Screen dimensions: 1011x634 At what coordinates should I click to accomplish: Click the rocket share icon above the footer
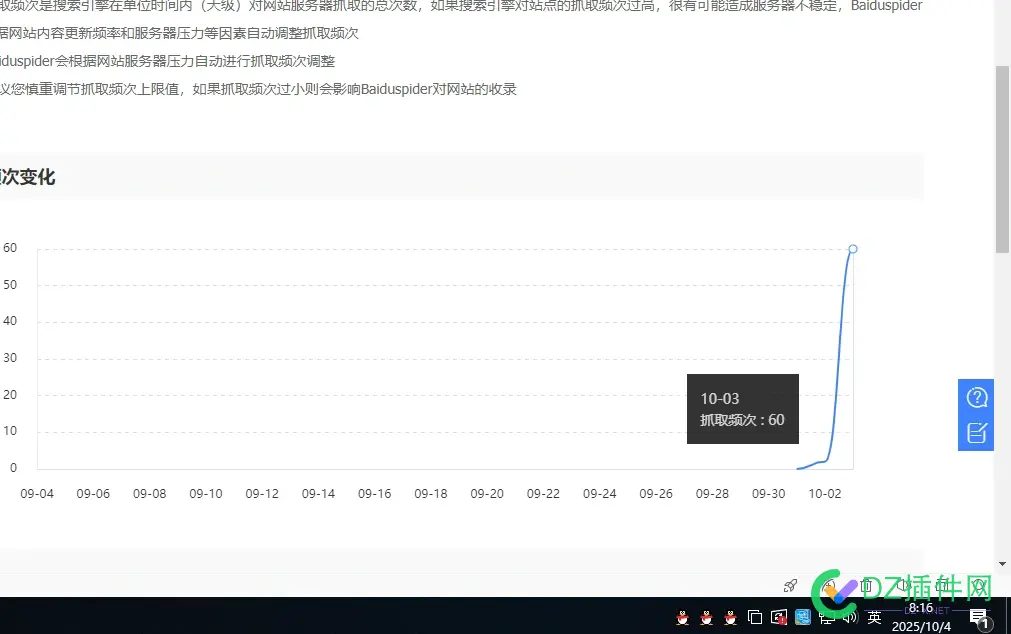click(790, 585)
